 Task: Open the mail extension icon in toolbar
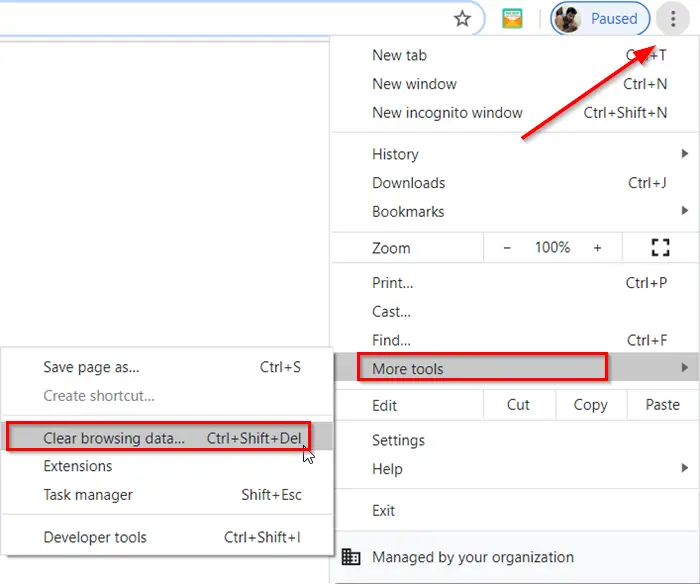click(512, 19)
